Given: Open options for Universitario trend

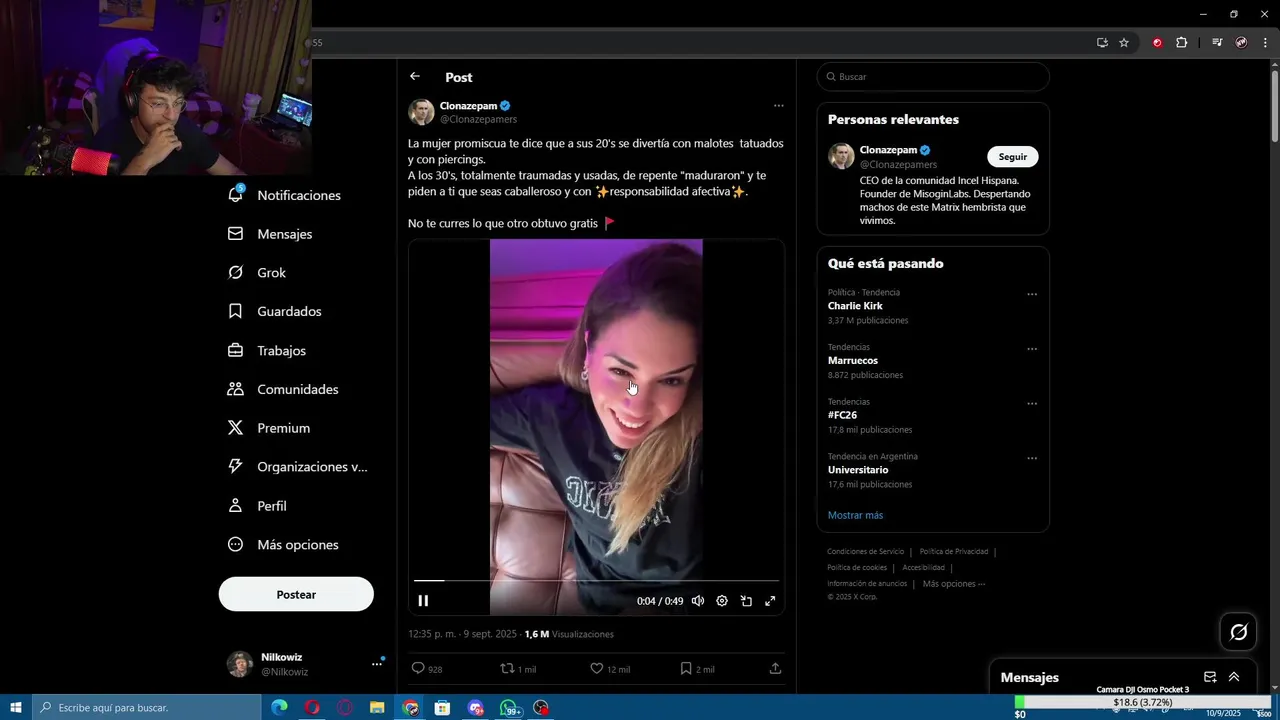Looking at the screenshot, I should [1032, 458].
